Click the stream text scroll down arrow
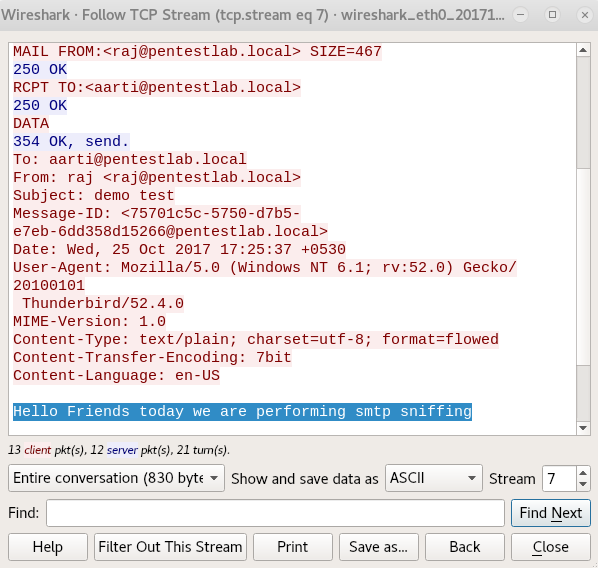Image resolution: width=598 pixels, height=568 pixels. (583, 428)
